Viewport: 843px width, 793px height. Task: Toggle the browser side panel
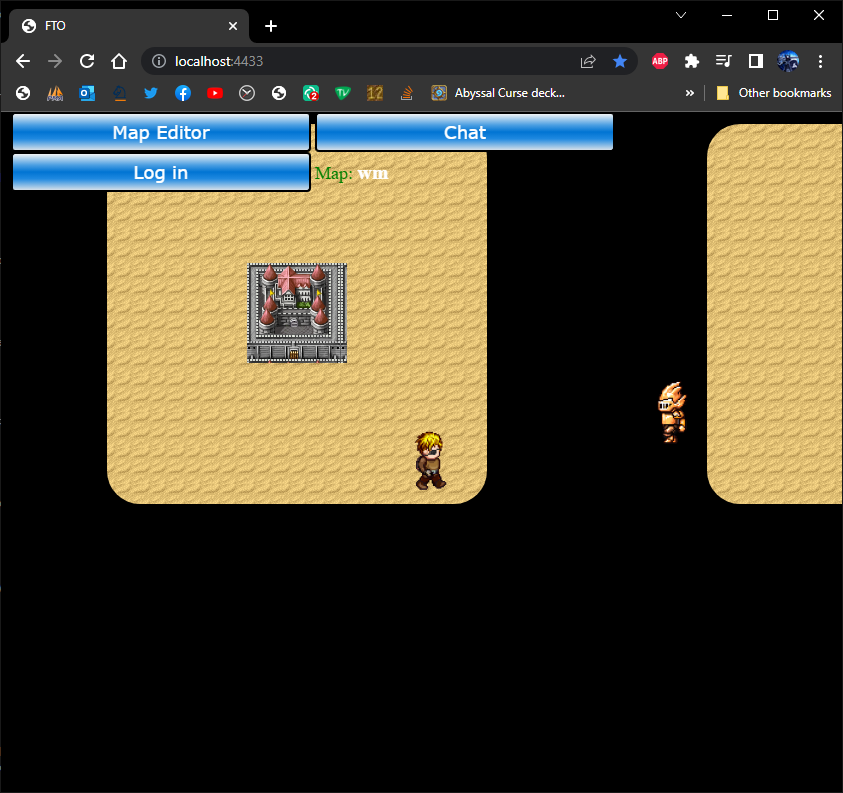click(x=756, y=61)
